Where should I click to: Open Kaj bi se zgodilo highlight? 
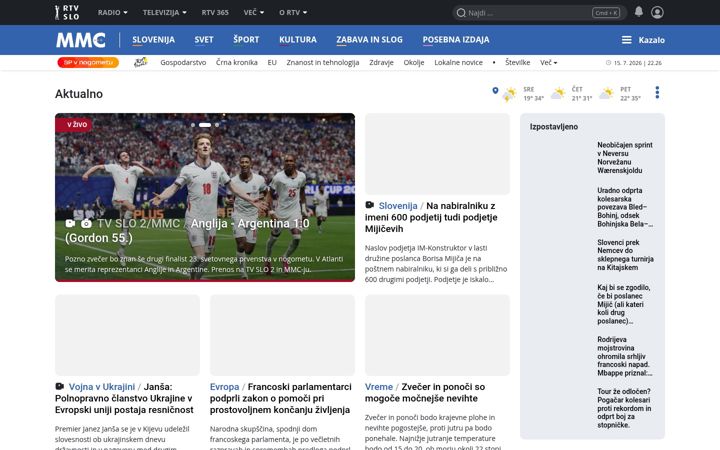point(624,304)
